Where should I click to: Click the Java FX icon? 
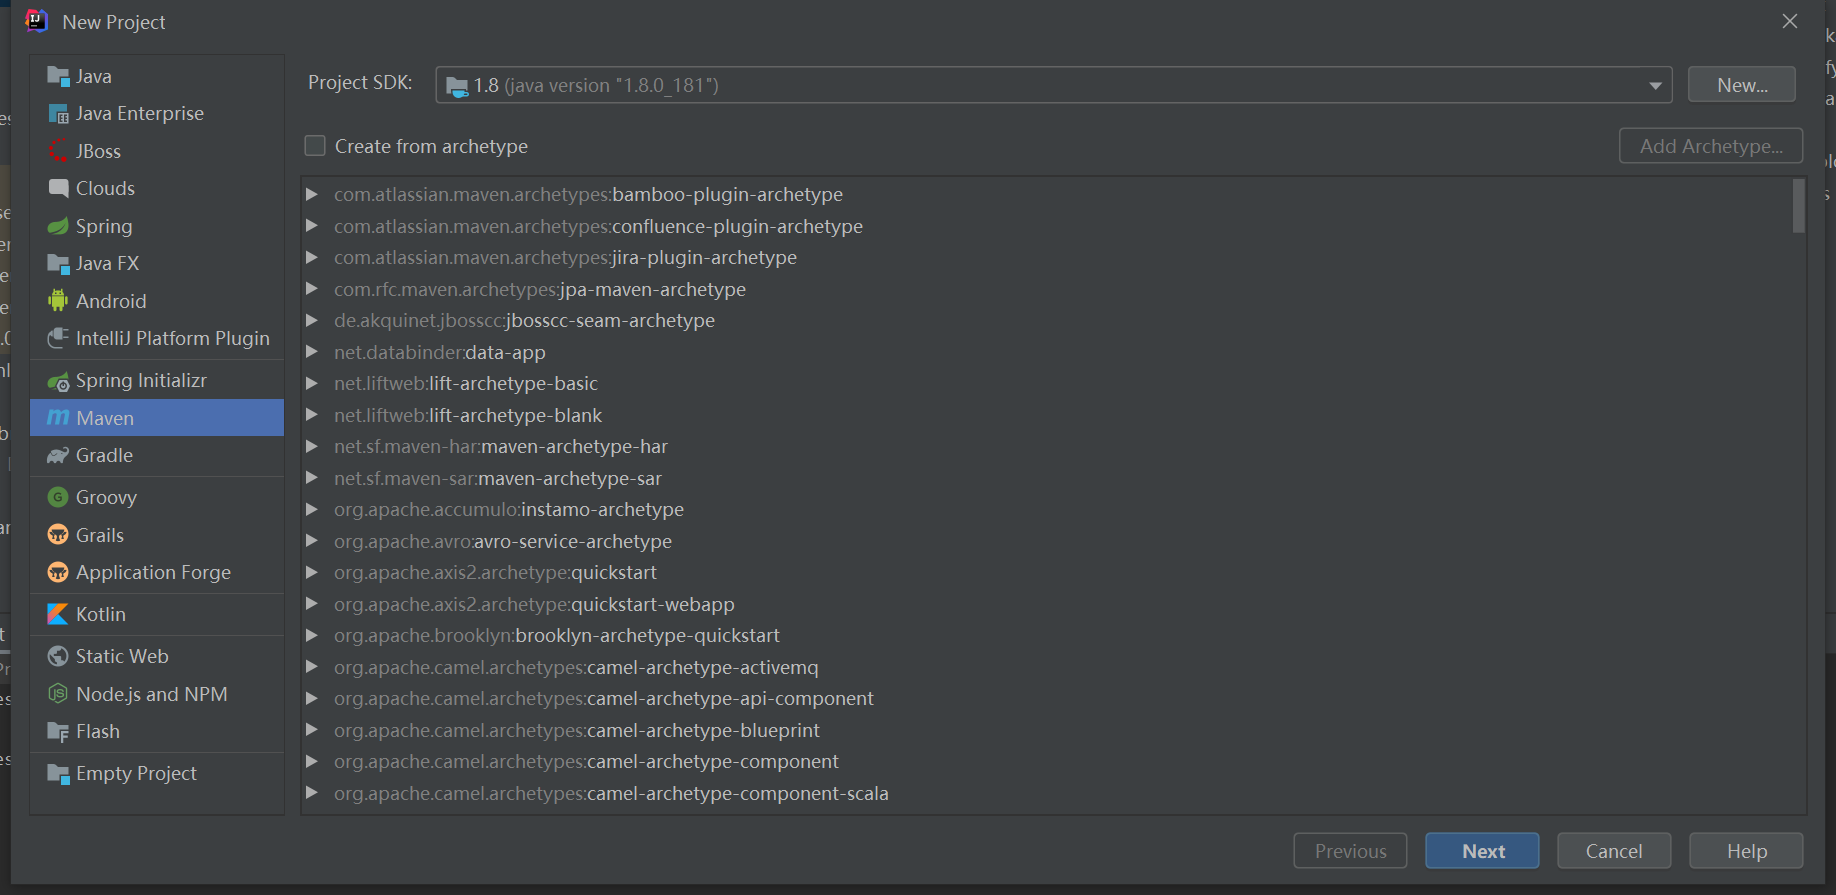point(58,264)
